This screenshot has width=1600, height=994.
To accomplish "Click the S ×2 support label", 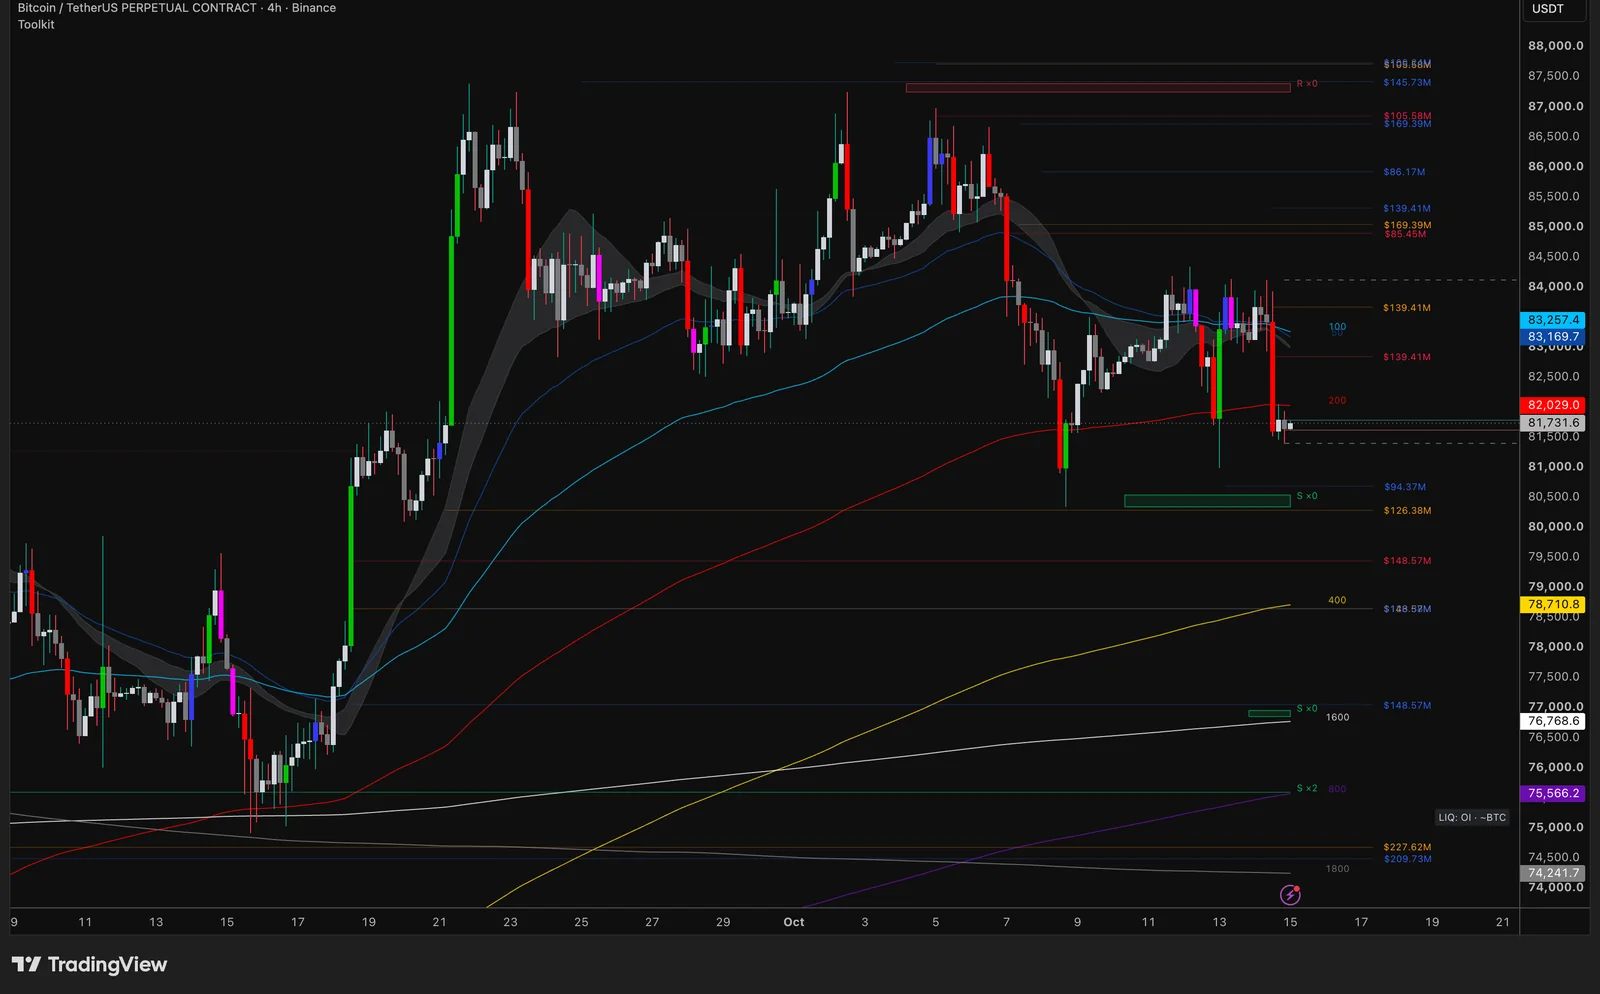I will 1307,789.
